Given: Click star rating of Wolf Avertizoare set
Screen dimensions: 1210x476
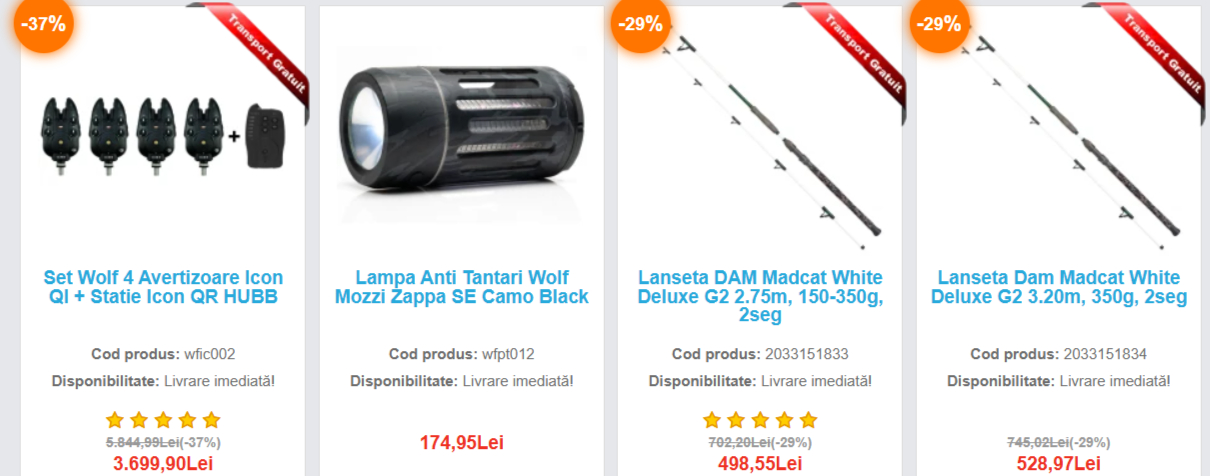Looking at the screenshot, I should point(163,420).
